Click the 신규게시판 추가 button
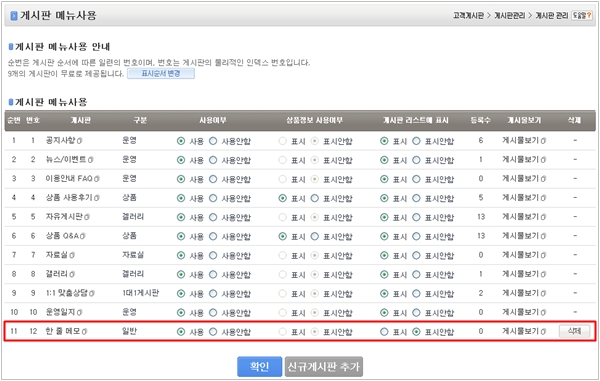The height and width of the screenshot is (381, 600). [x=324, y=366]
